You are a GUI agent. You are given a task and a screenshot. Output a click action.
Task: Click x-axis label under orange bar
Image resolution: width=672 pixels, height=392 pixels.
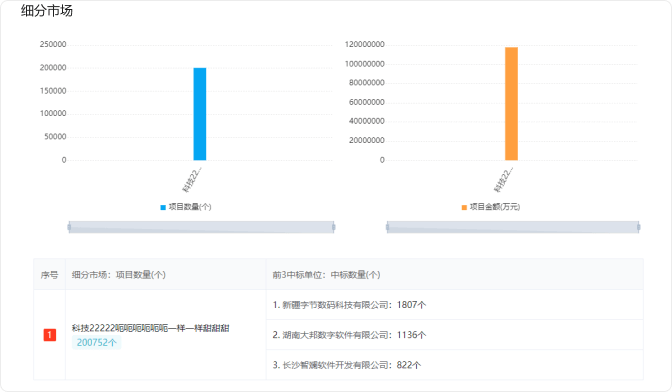click(503, 180)
